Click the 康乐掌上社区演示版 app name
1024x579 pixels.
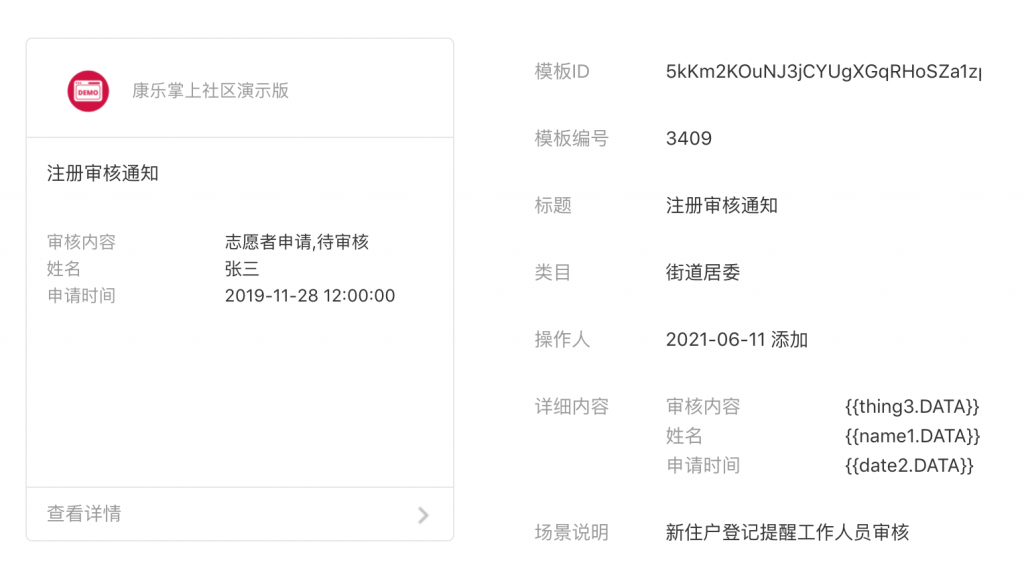coord(210,90)
